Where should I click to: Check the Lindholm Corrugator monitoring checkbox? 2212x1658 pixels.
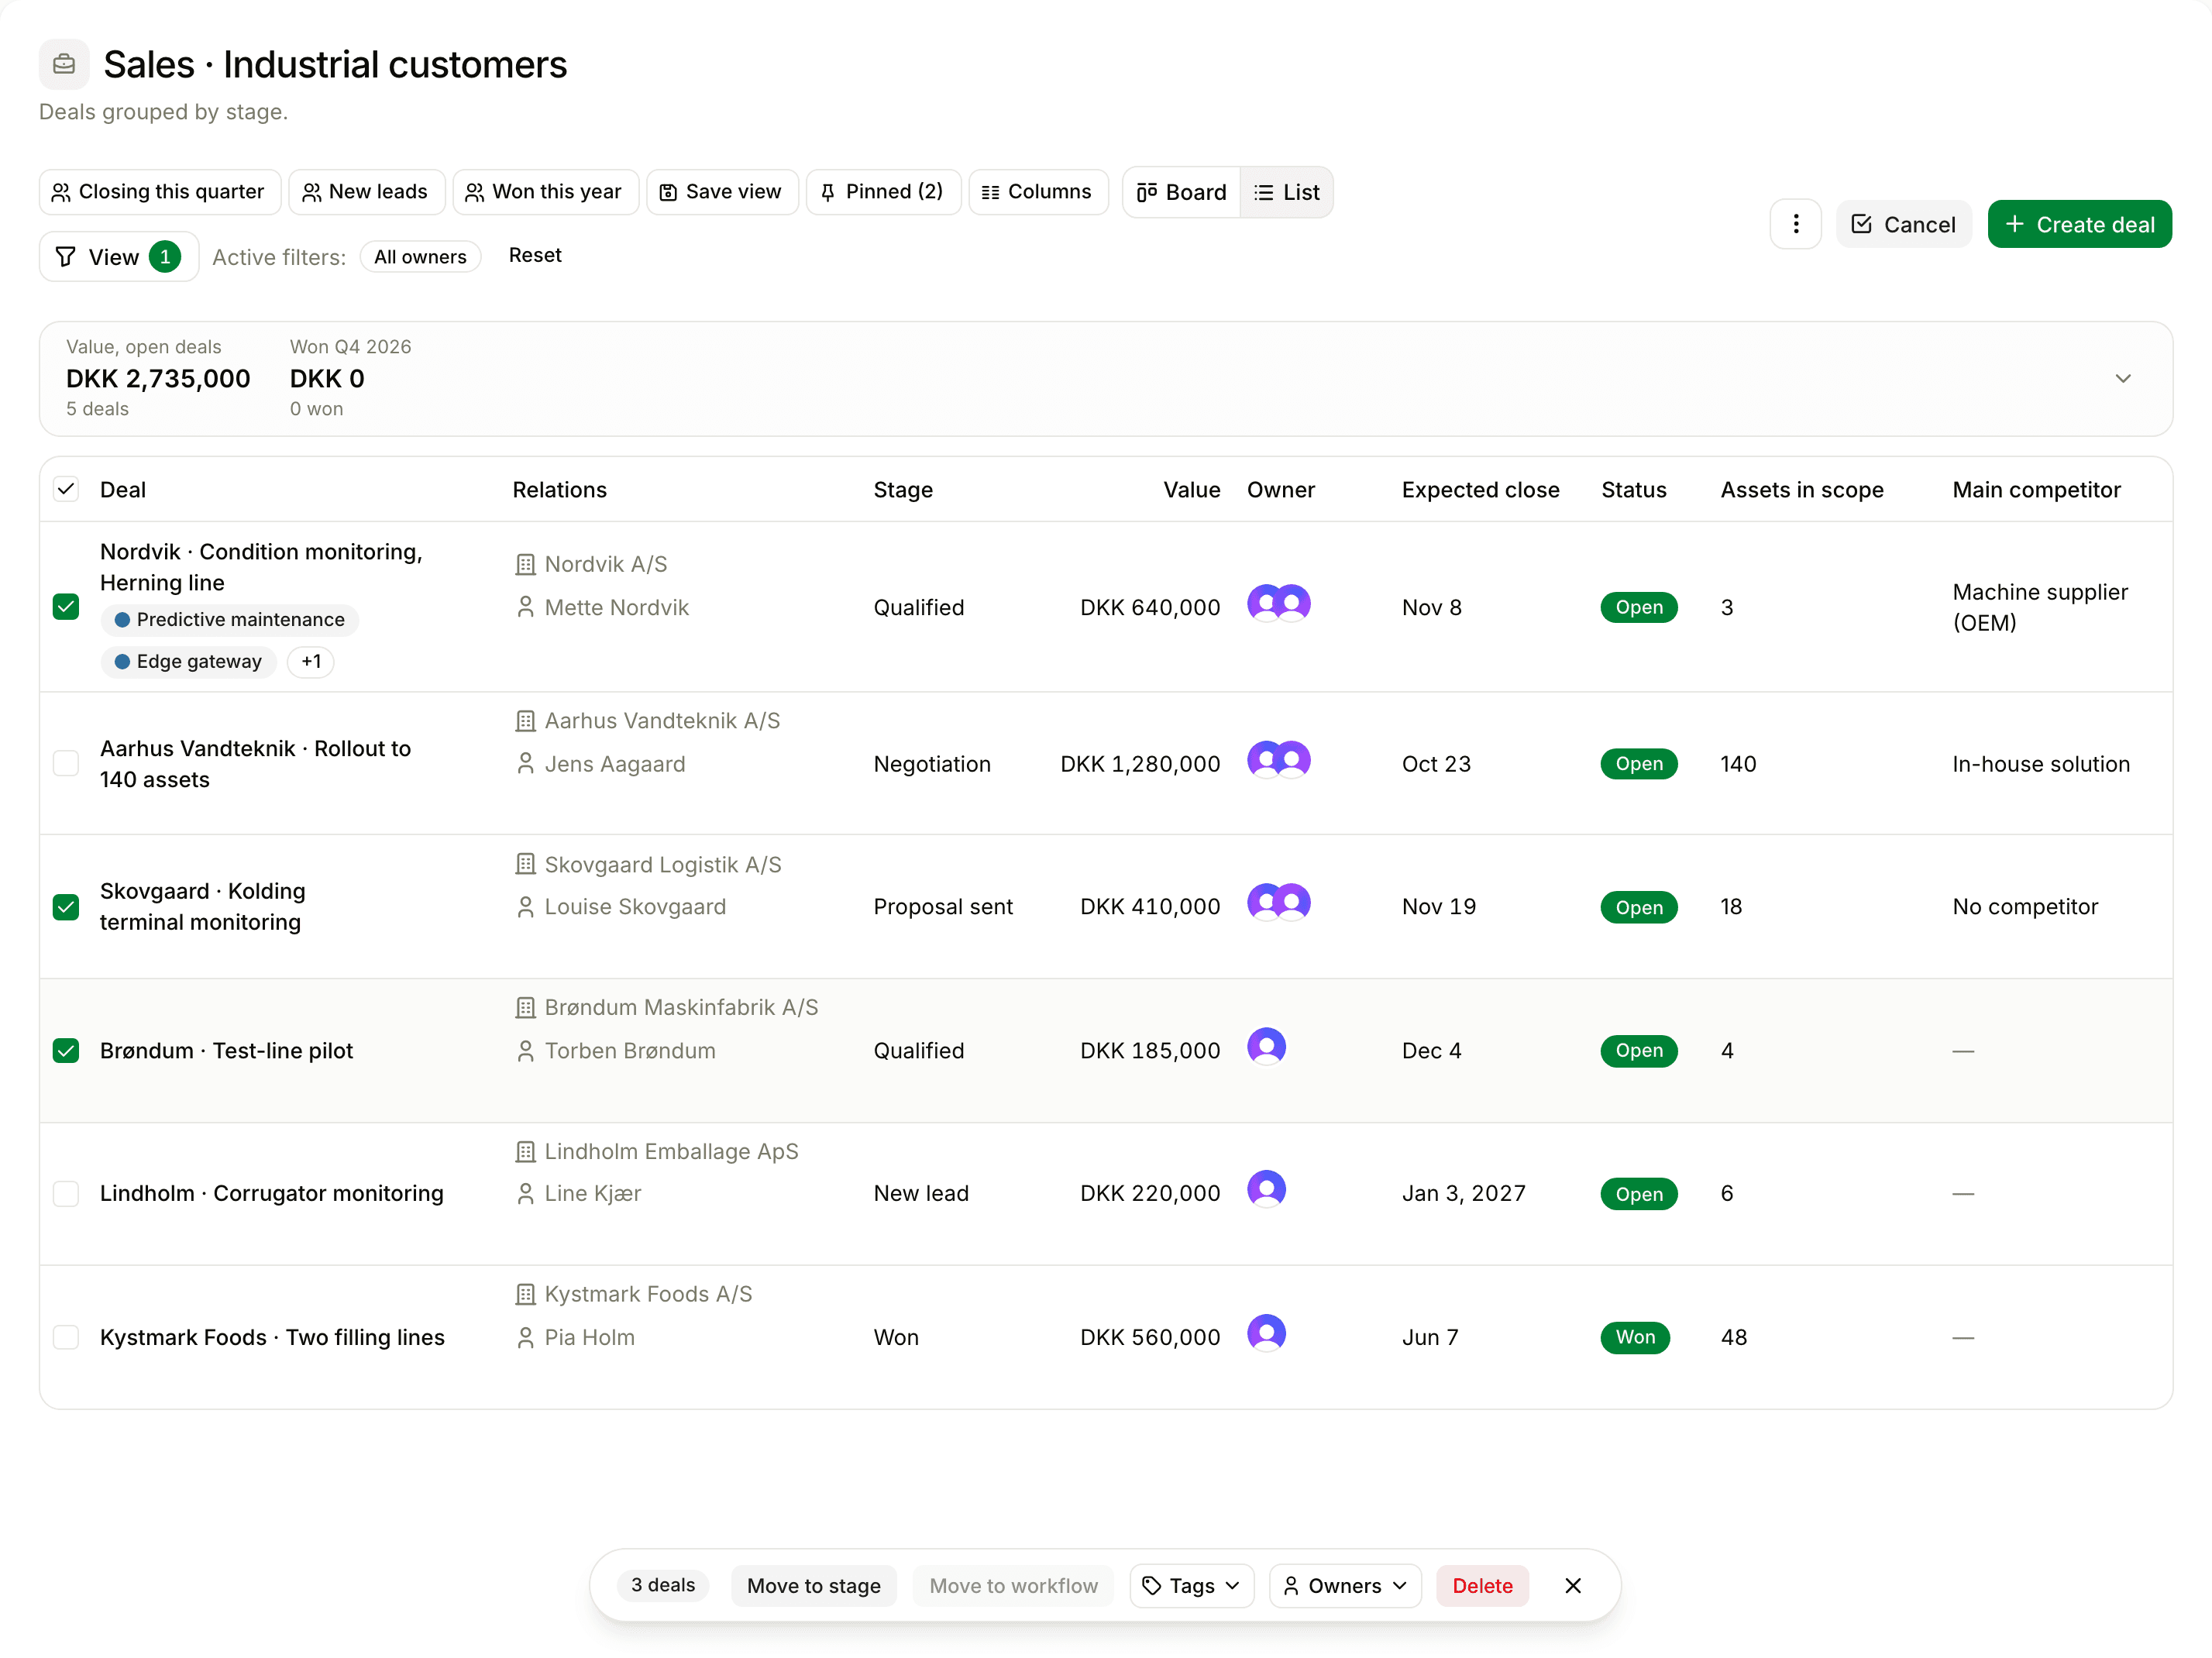coord(66,1194)
